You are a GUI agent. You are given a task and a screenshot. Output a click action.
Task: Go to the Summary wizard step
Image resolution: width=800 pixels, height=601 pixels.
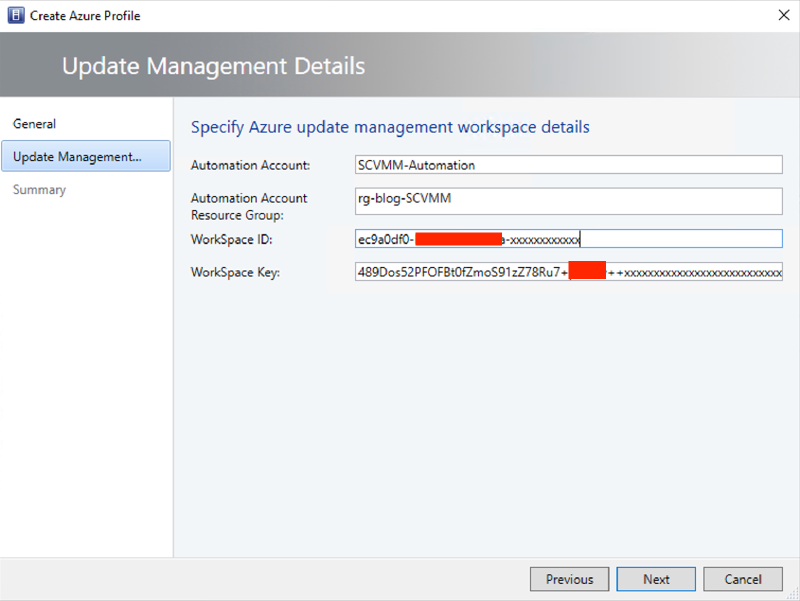pyautogui.click(x=39, y=190)
